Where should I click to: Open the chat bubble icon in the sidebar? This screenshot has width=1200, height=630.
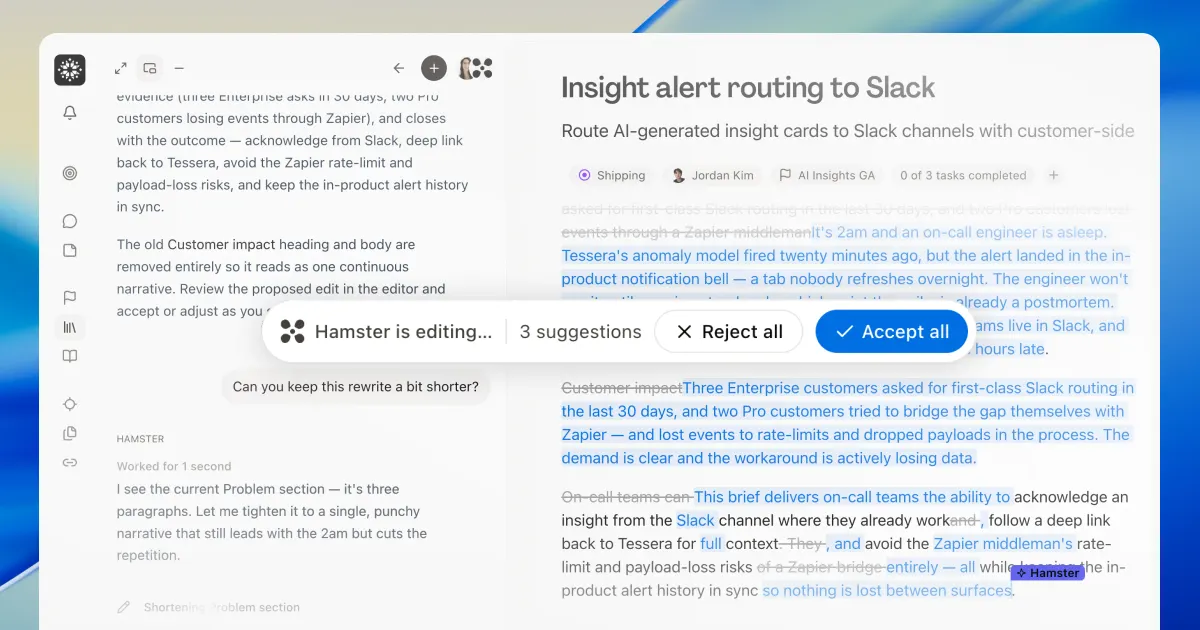[70, 221]
